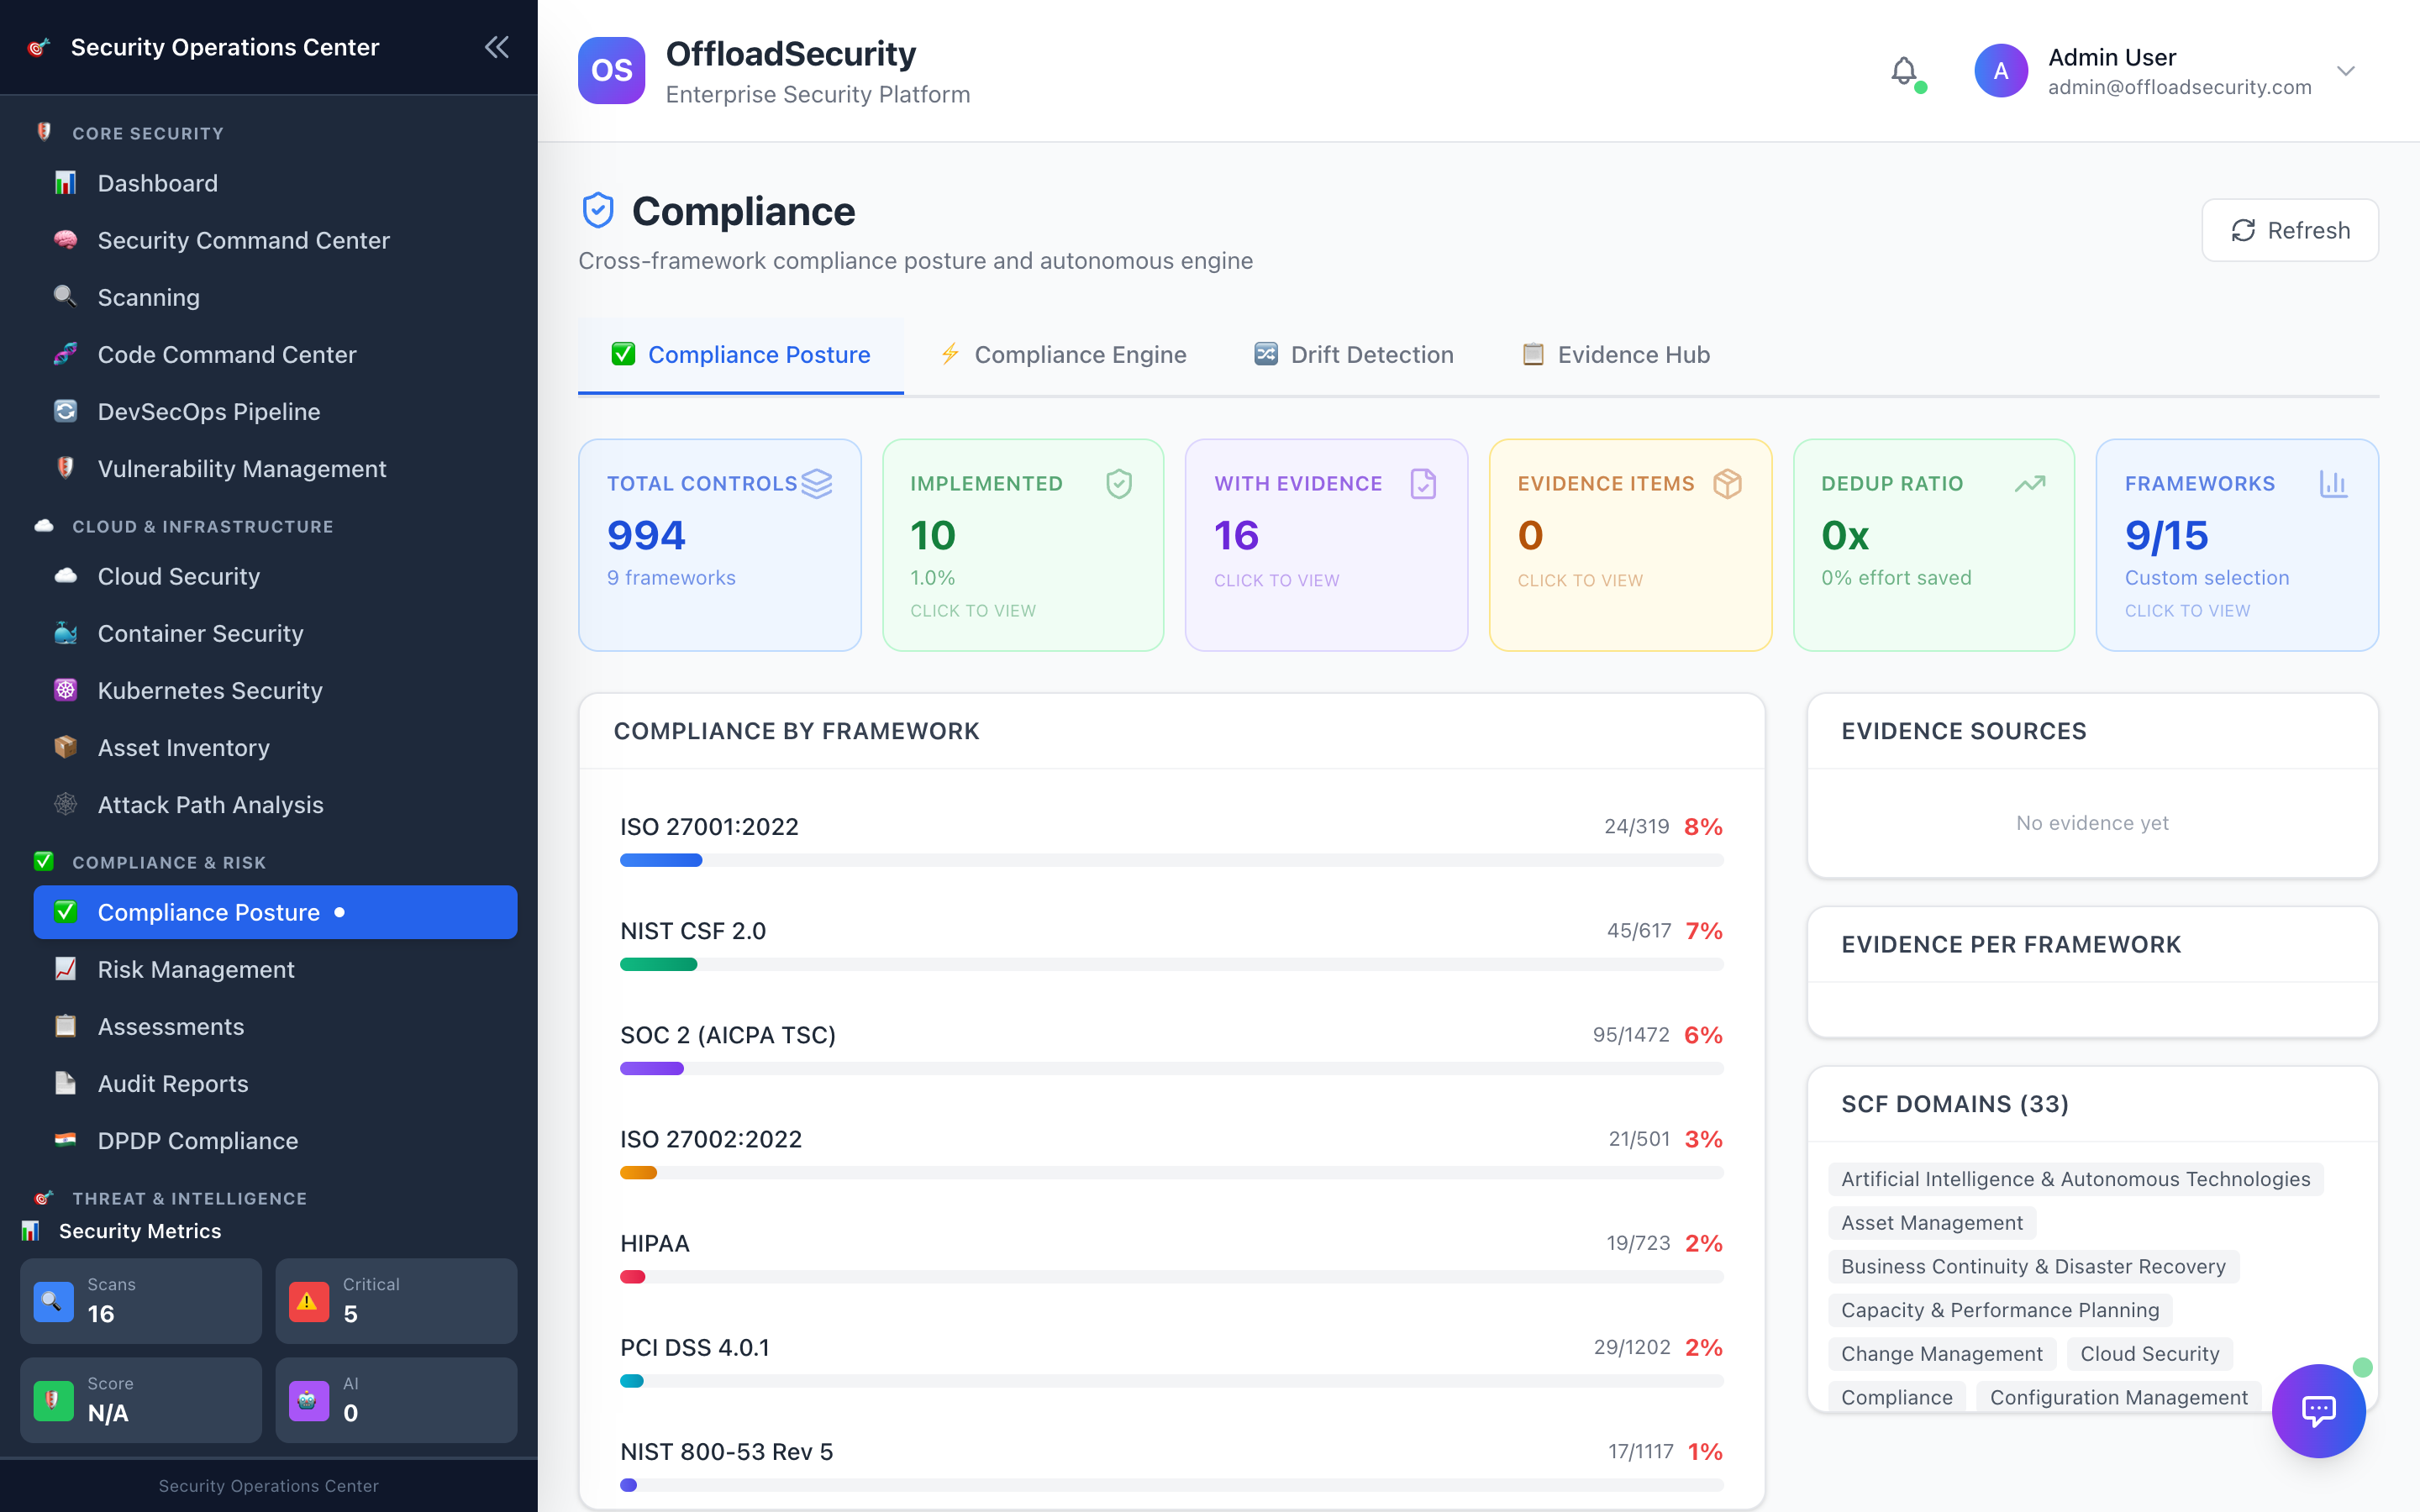Open the chat support bubble
2420x1512 pixels.
(x=2318, y=1410)
